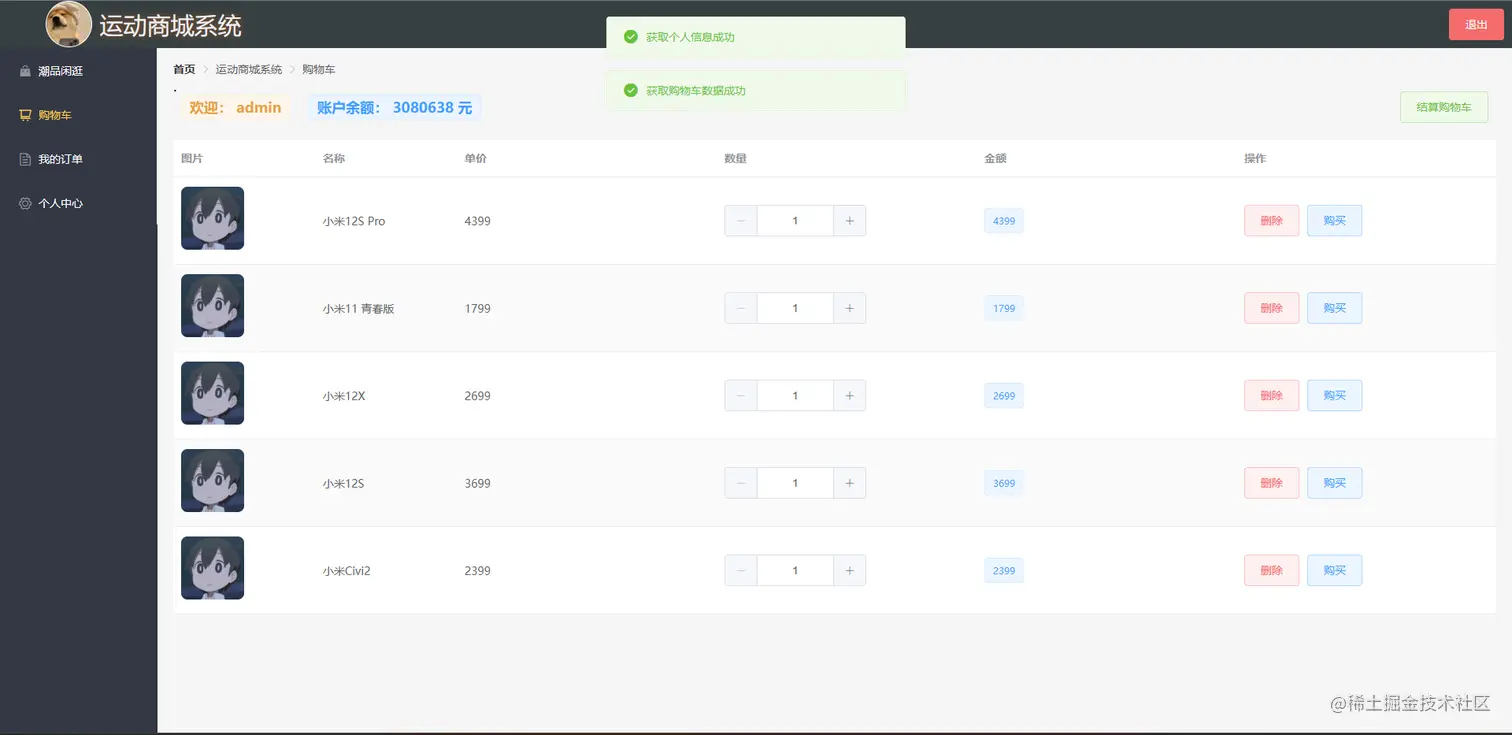
Task: Increase quantity for 小米12X
Action: [x=849, y=396]
